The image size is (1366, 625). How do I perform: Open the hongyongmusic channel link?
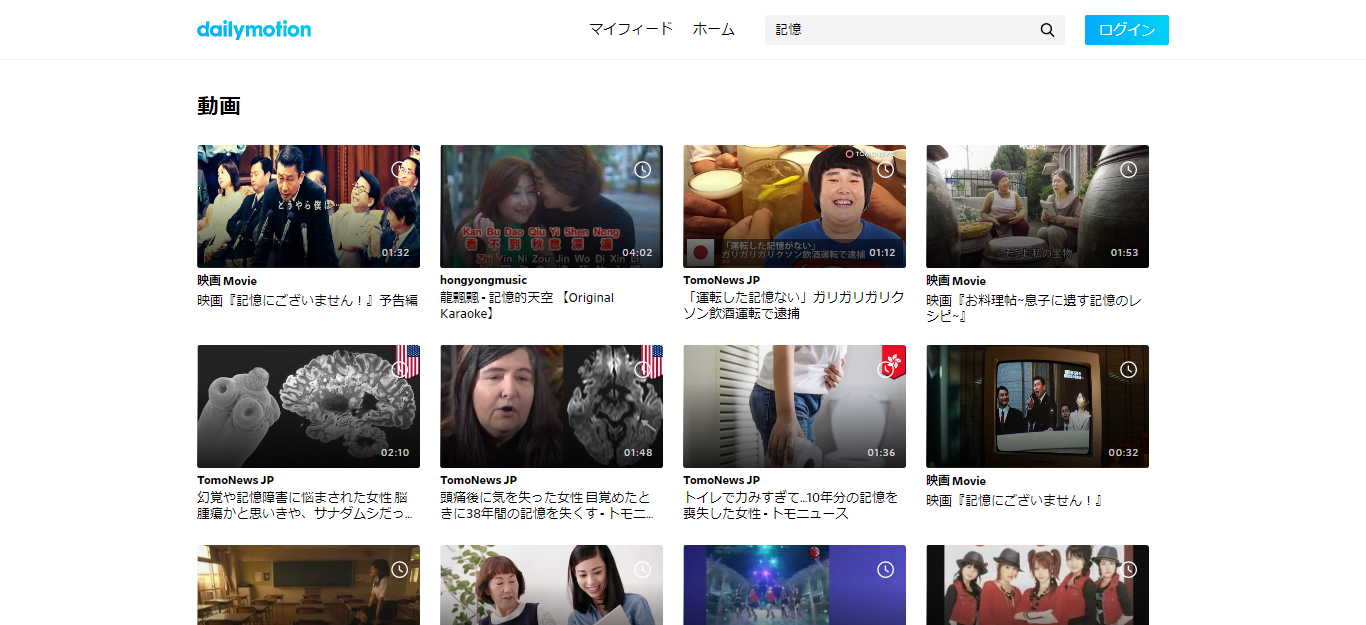tap(483, 281)
